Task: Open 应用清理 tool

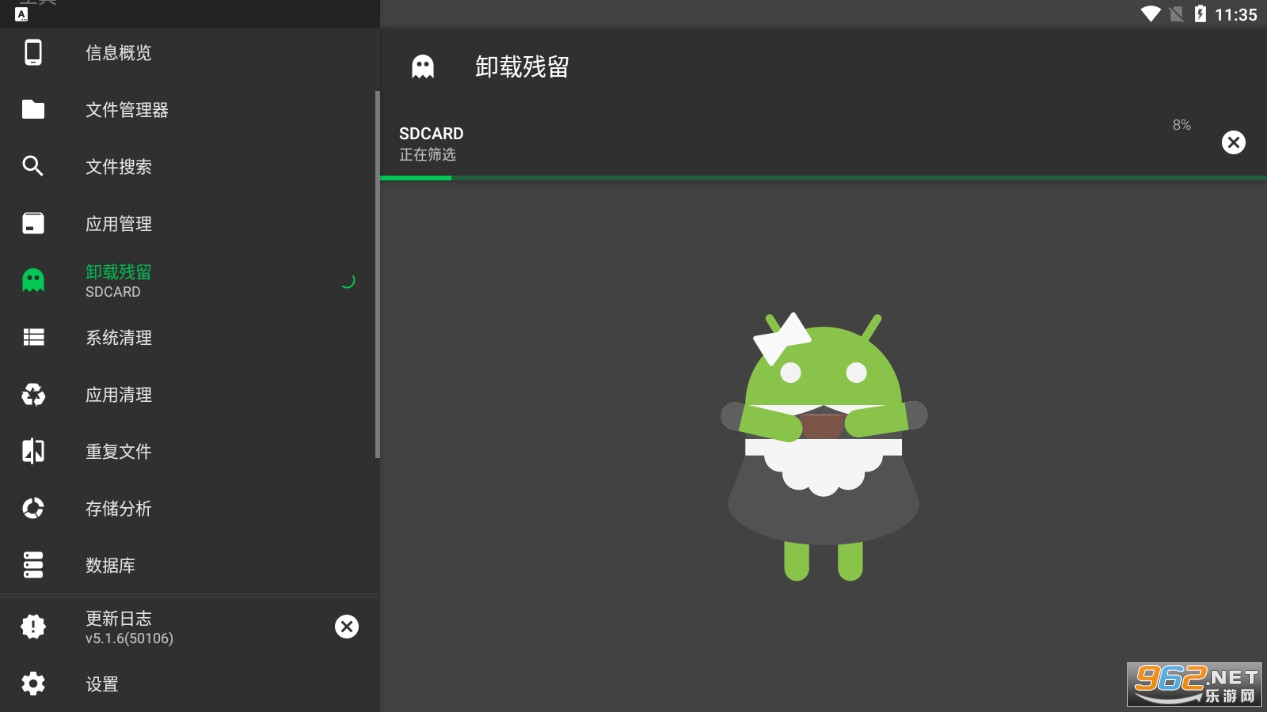Action: point(190,394)
